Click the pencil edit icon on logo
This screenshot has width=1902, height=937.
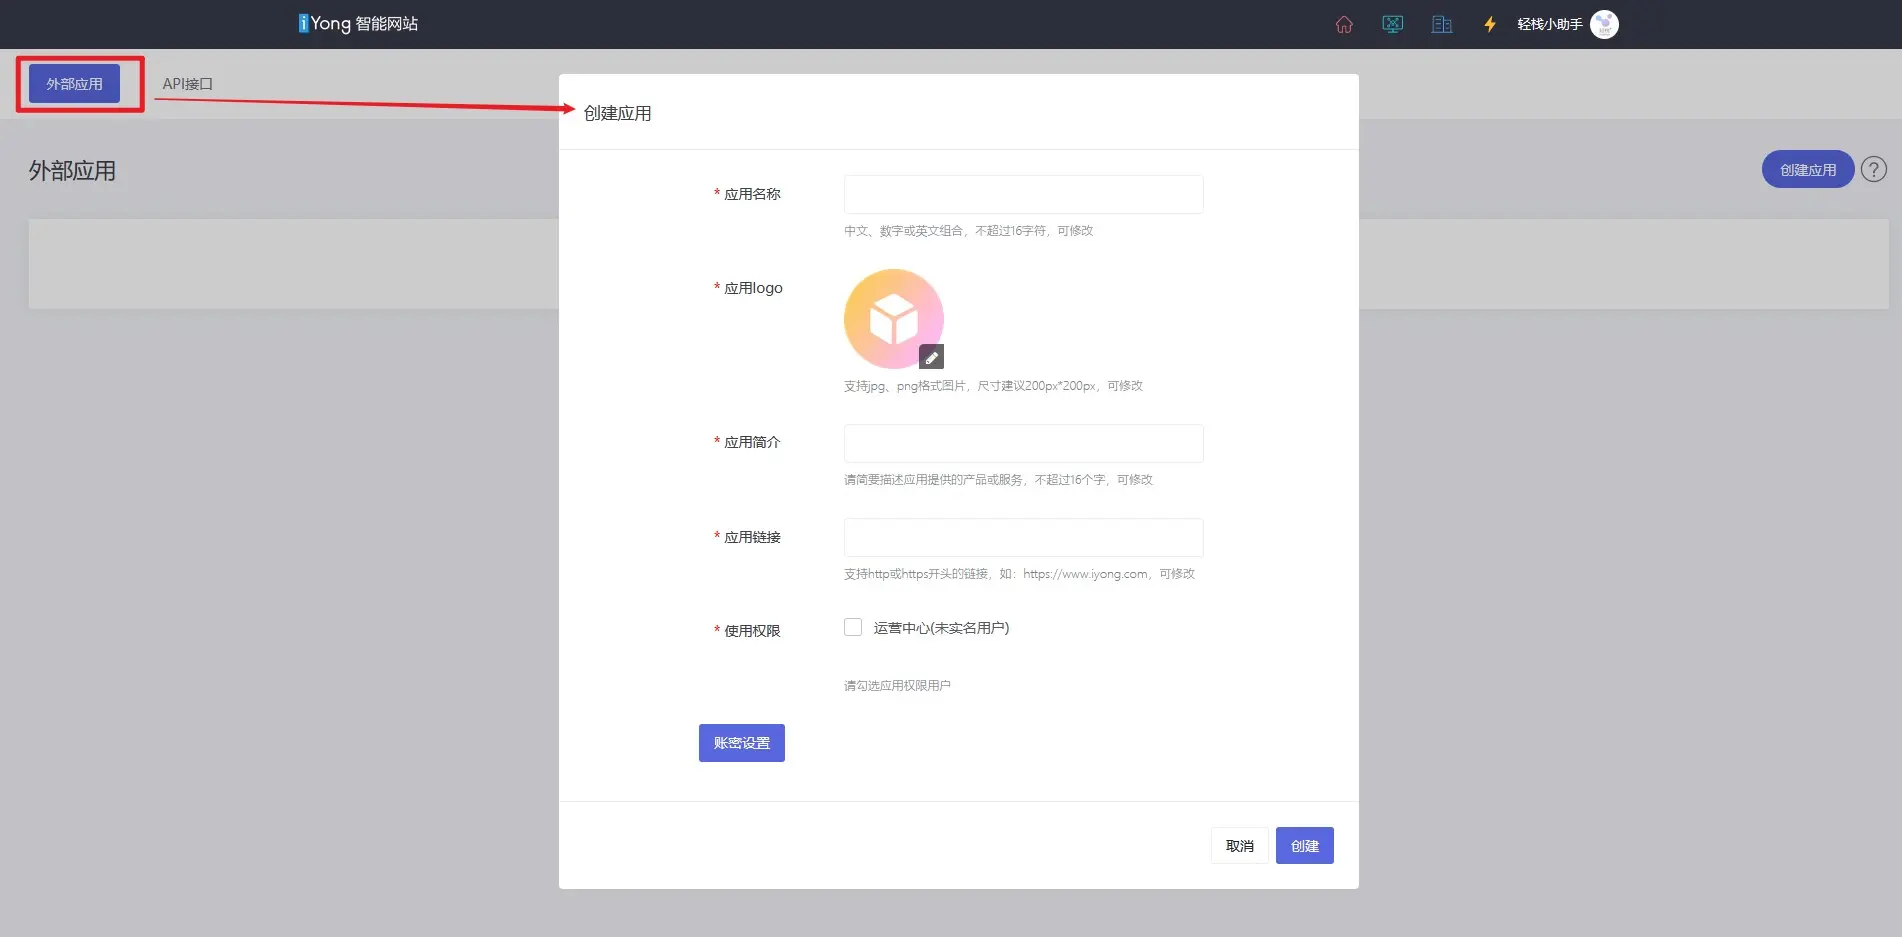[x=931, y=357]
